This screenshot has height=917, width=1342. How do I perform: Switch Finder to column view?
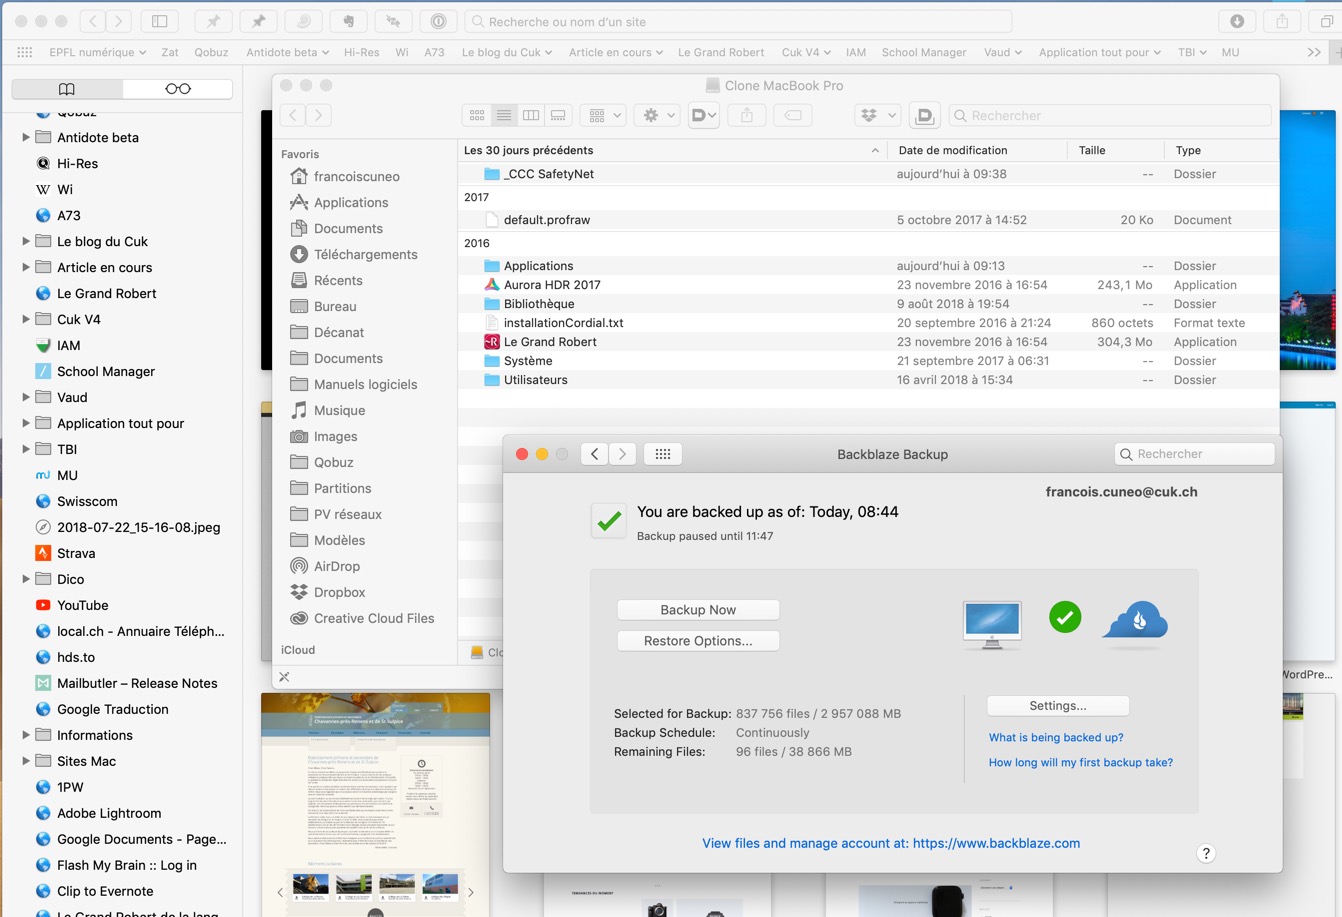pyautogui.click(x=531, y=115)
